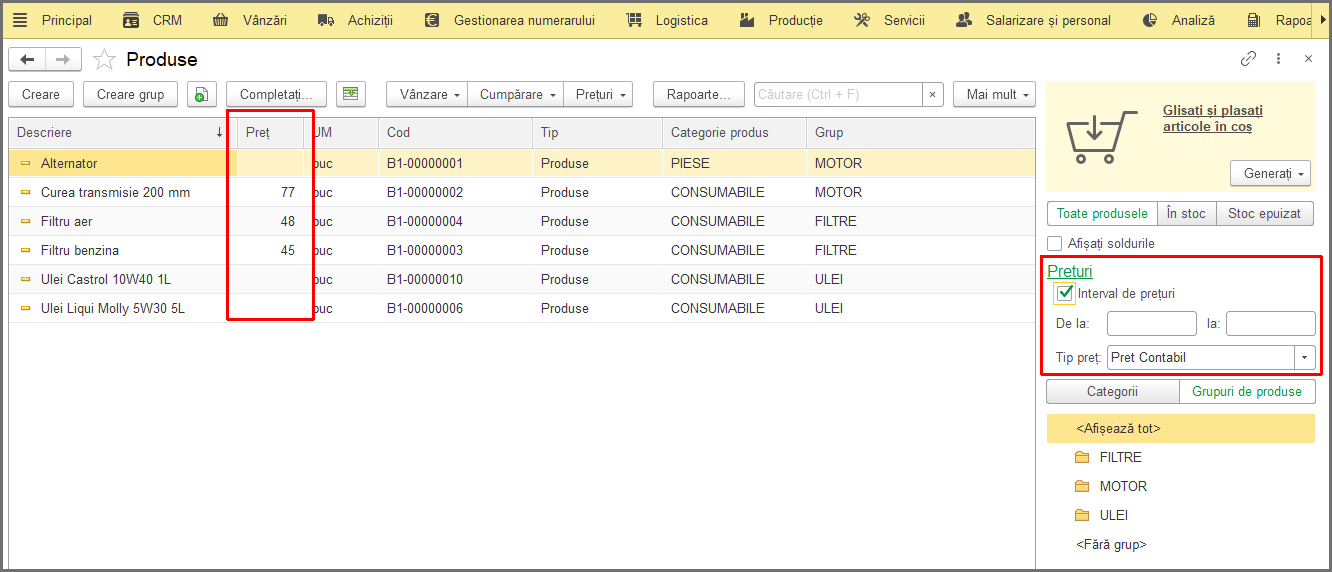Select the Stoc epuizat filter toggle
1332x572 pixels.
(1265, 213)
